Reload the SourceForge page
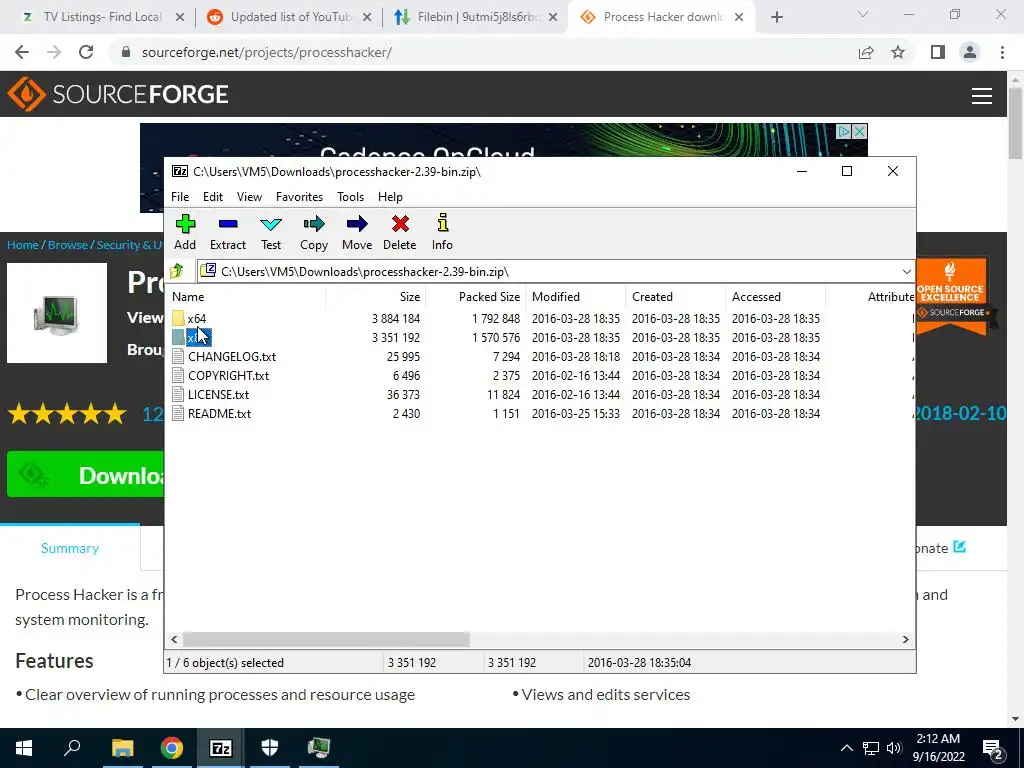Viewport: 1024px width, 768px height. click(86, 52)
